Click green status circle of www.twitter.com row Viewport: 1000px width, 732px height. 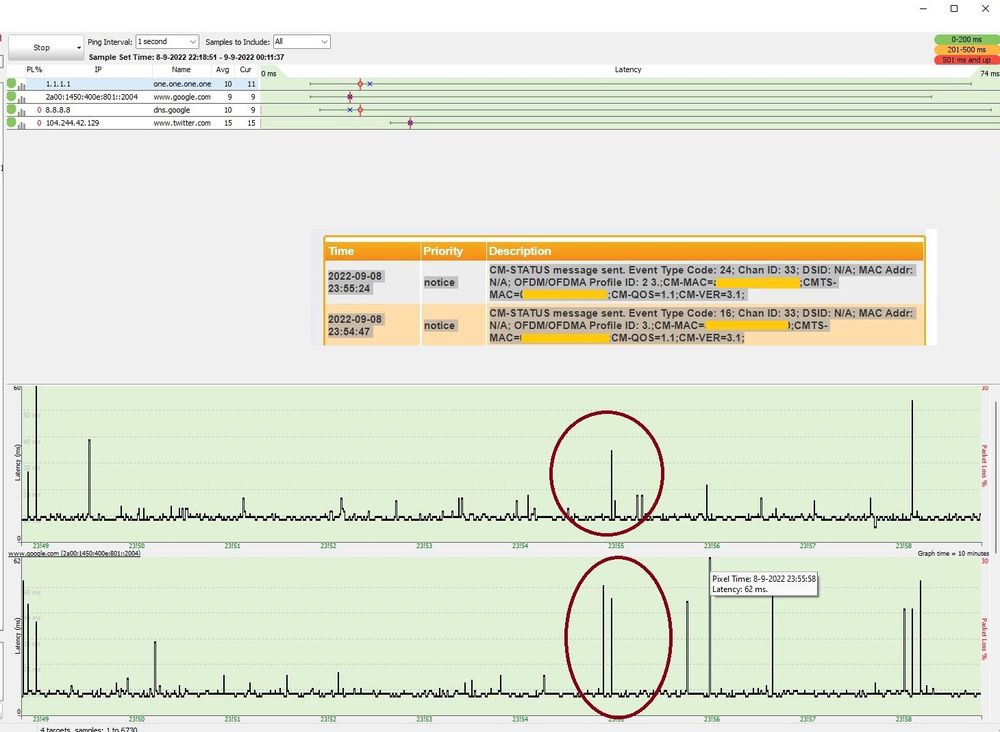[x=11, y=123]
